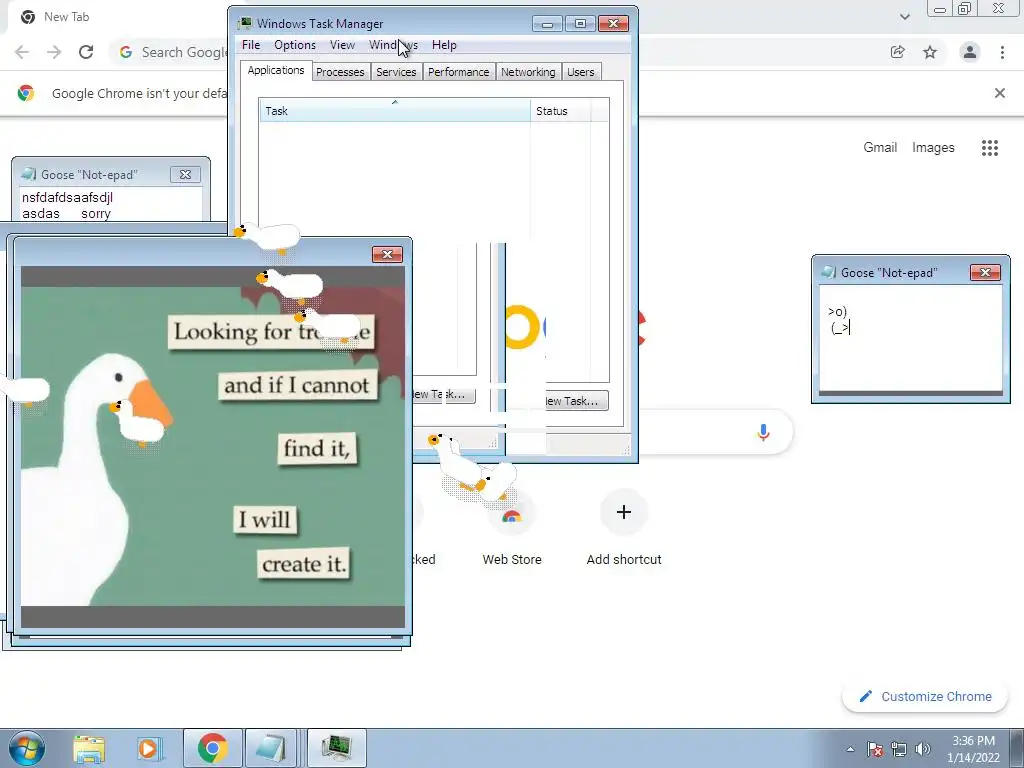Switch to the Performance tab
This screenshot has width=1024, height=768.
tap(458, 72)
